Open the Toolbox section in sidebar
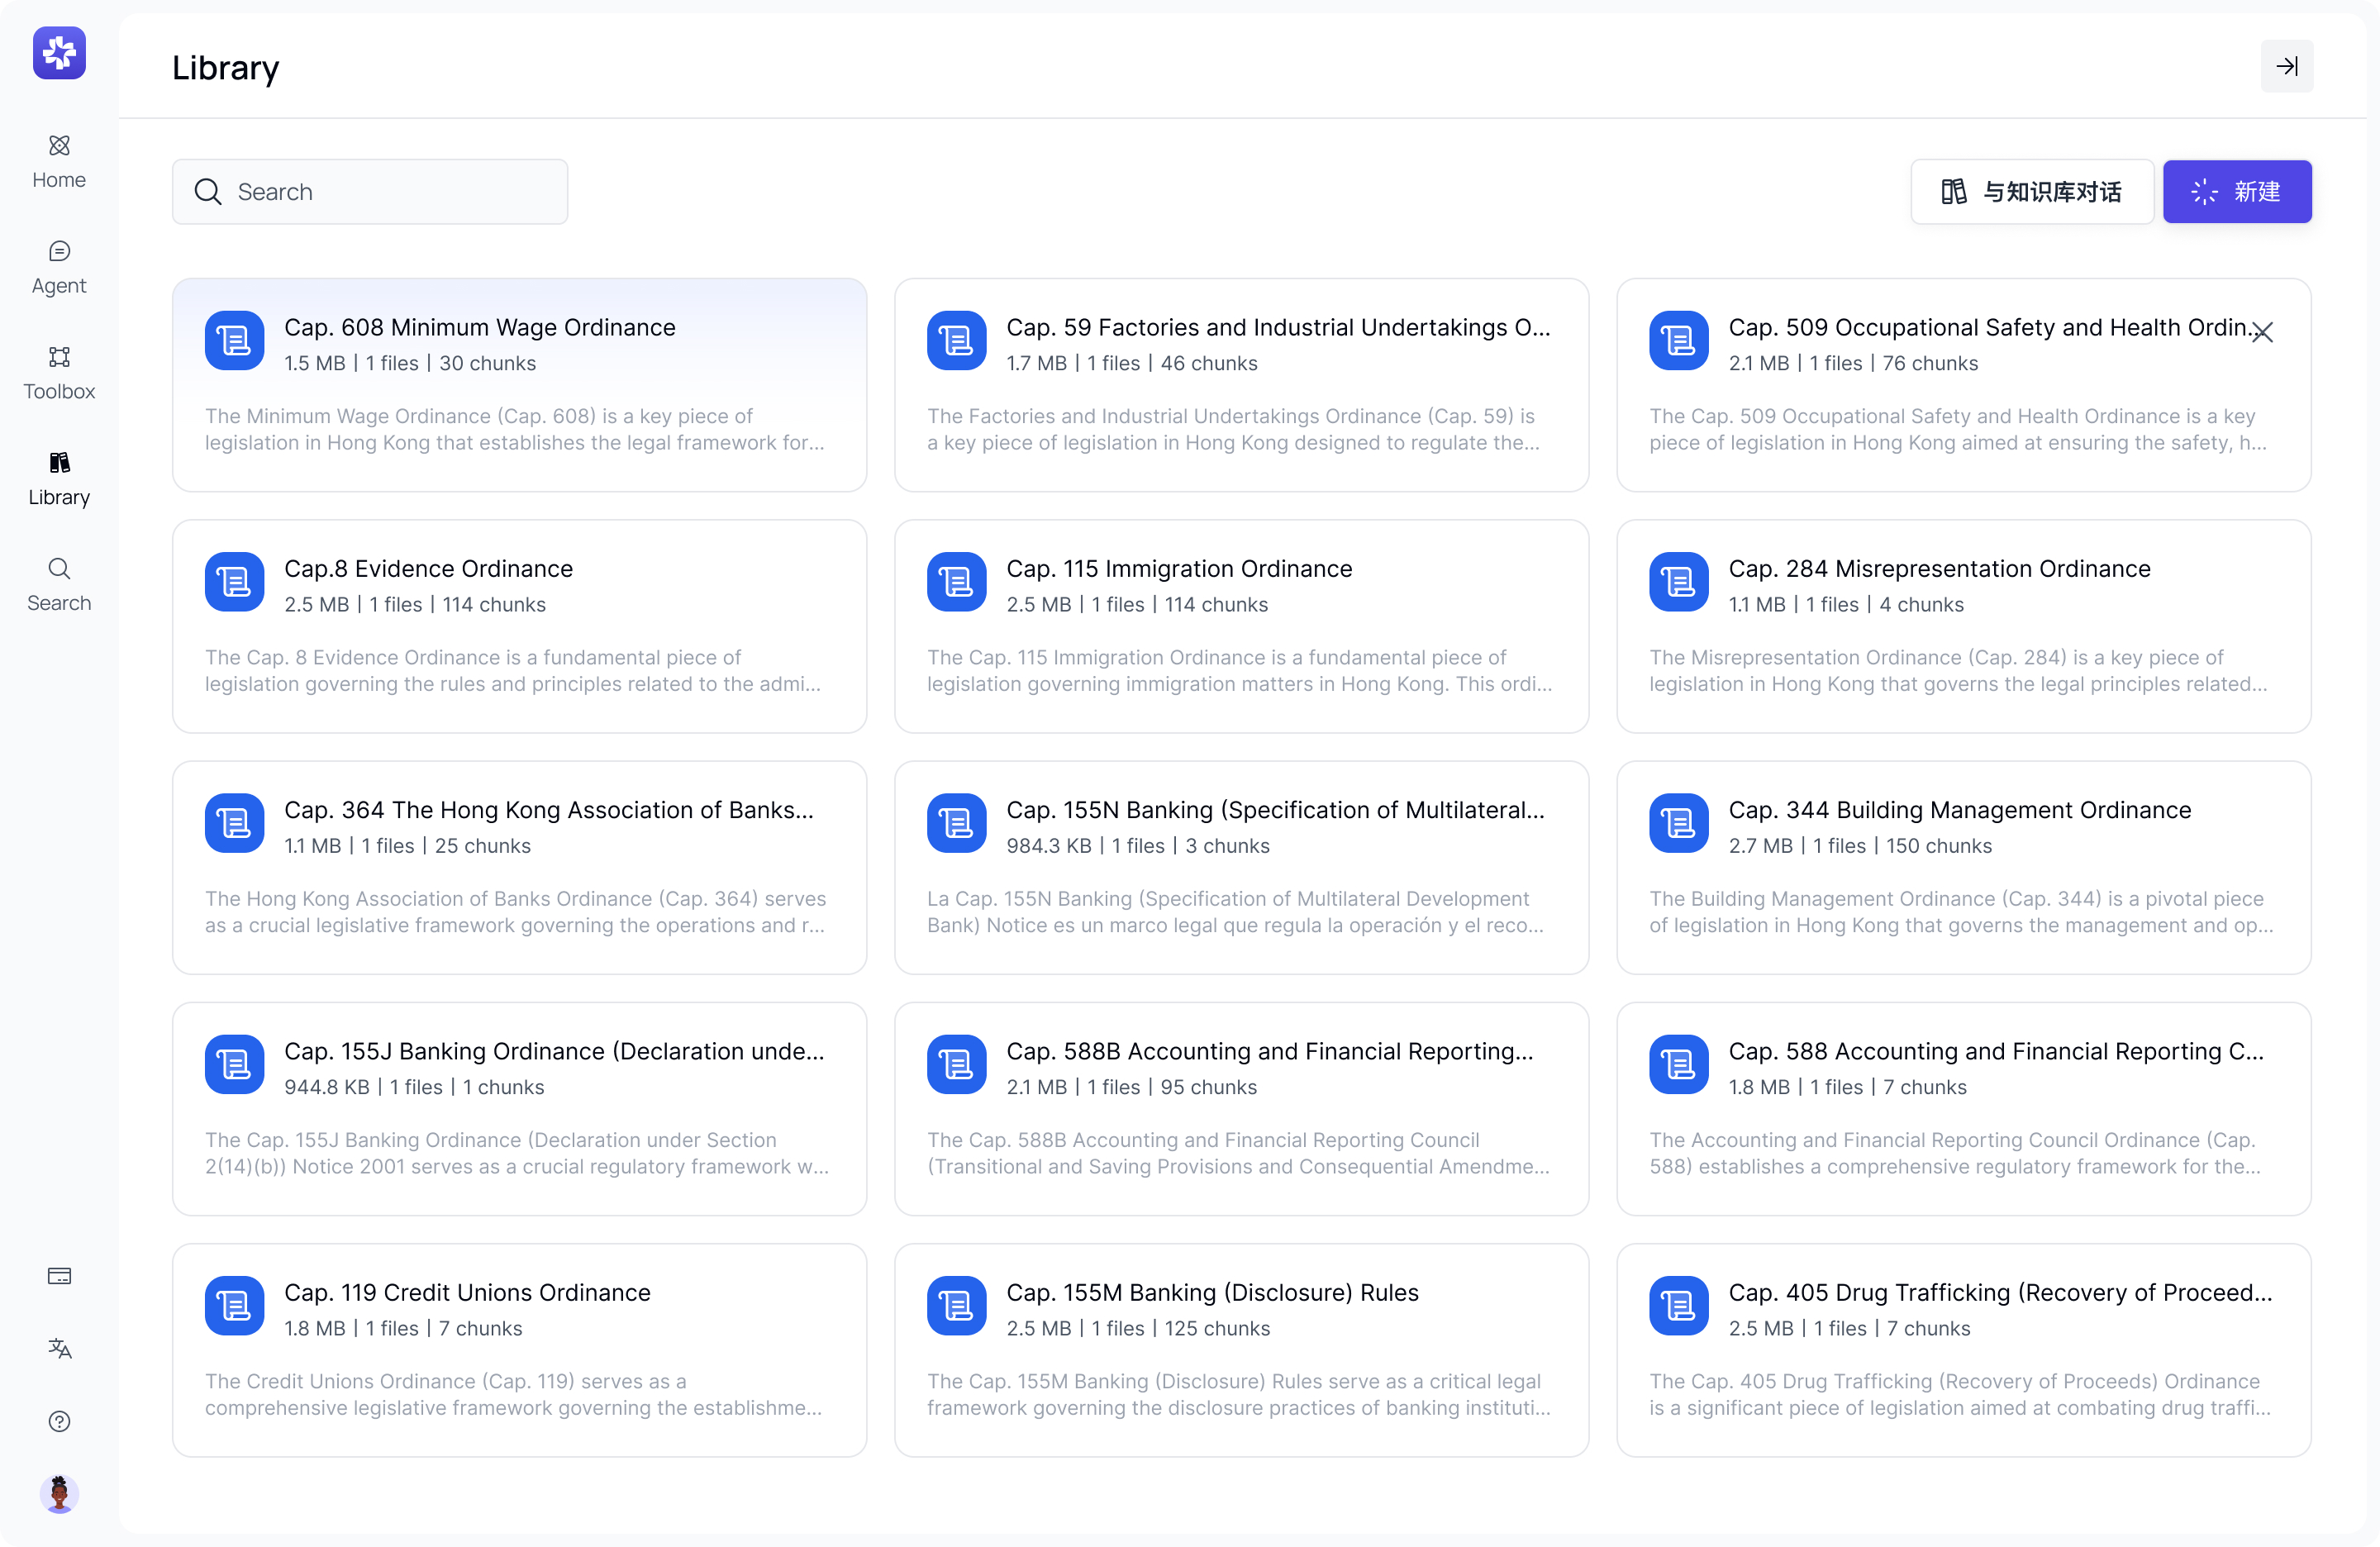The width and height of the screenshot is (2380, 1547). [59, 373]
